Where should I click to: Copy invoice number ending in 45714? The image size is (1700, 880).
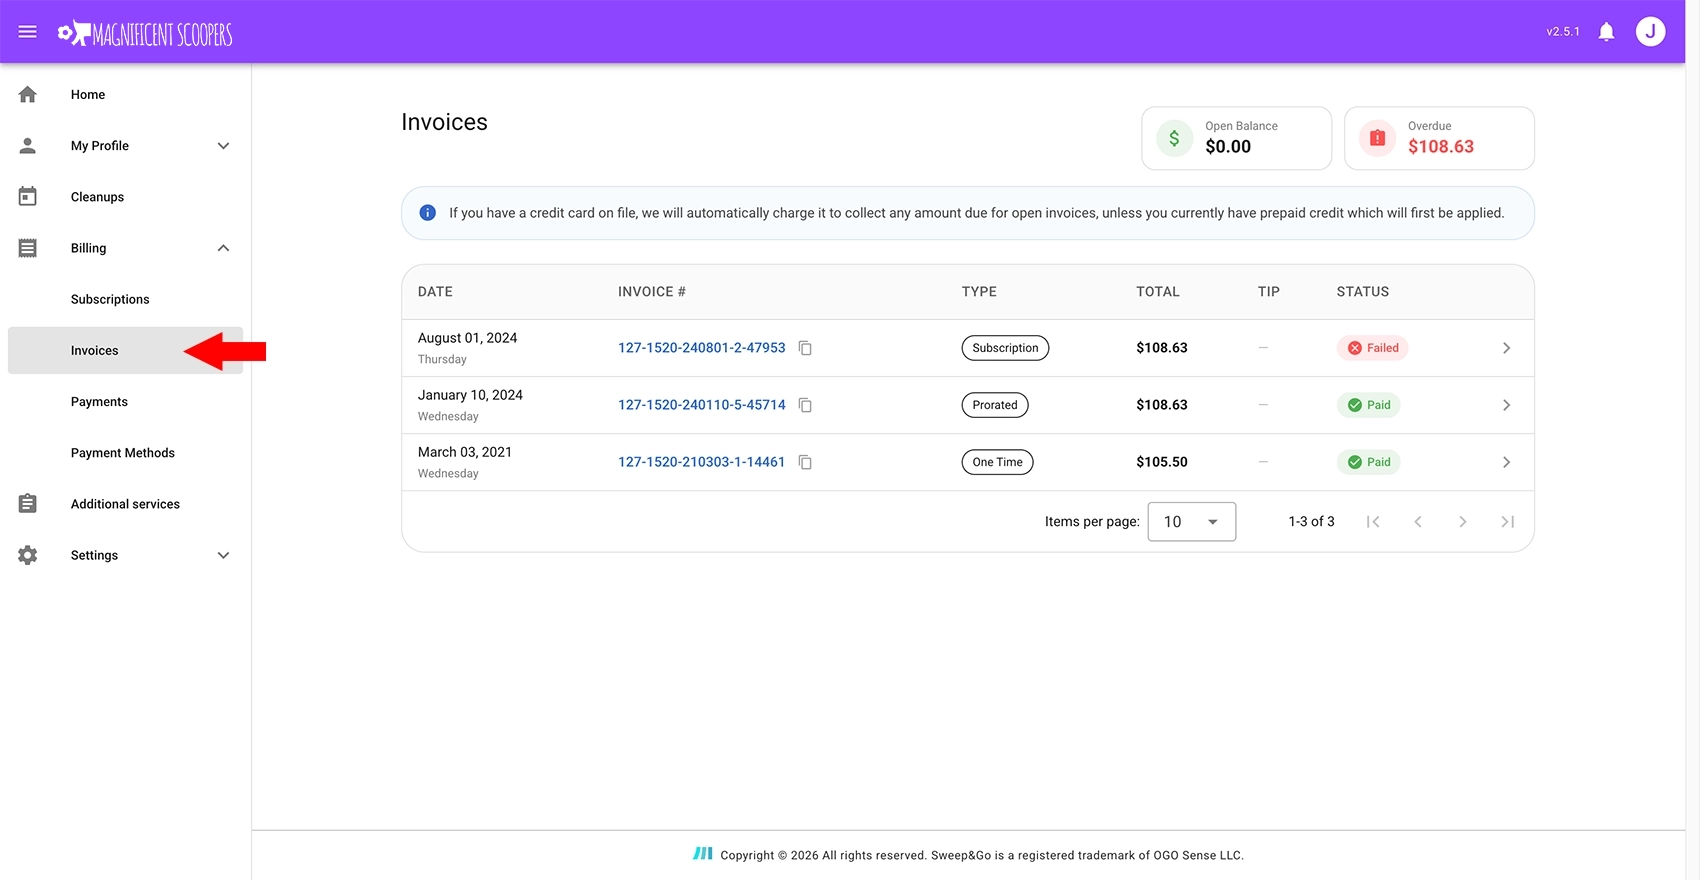pyautogui.click(x=805, y=405)
